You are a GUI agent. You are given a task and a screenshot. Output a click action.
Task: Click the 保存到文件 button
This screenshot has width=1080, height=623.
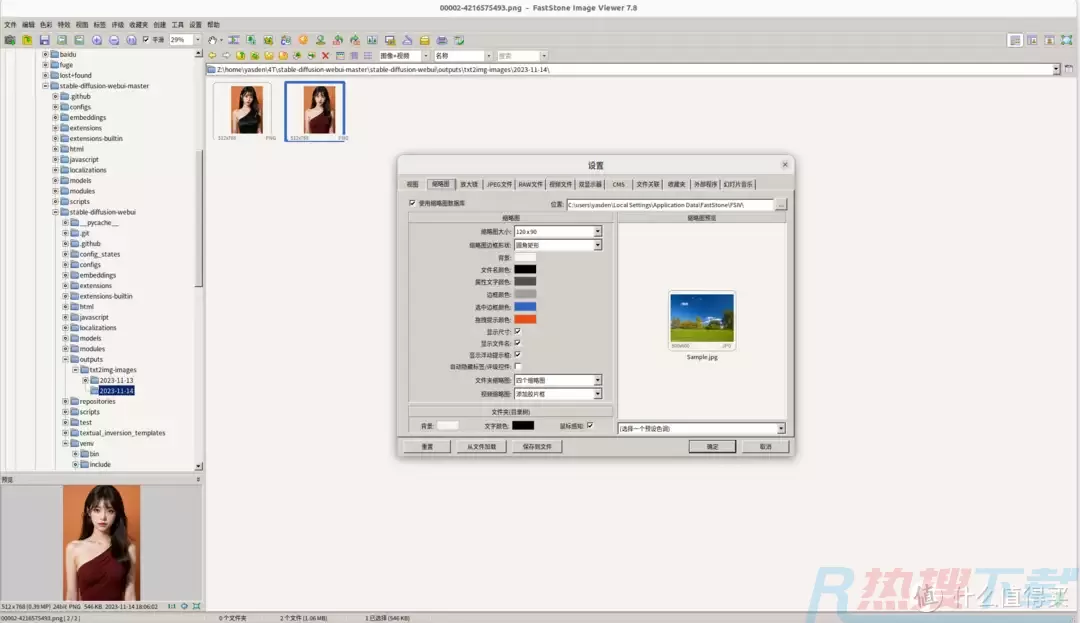(x=537, y=447)
